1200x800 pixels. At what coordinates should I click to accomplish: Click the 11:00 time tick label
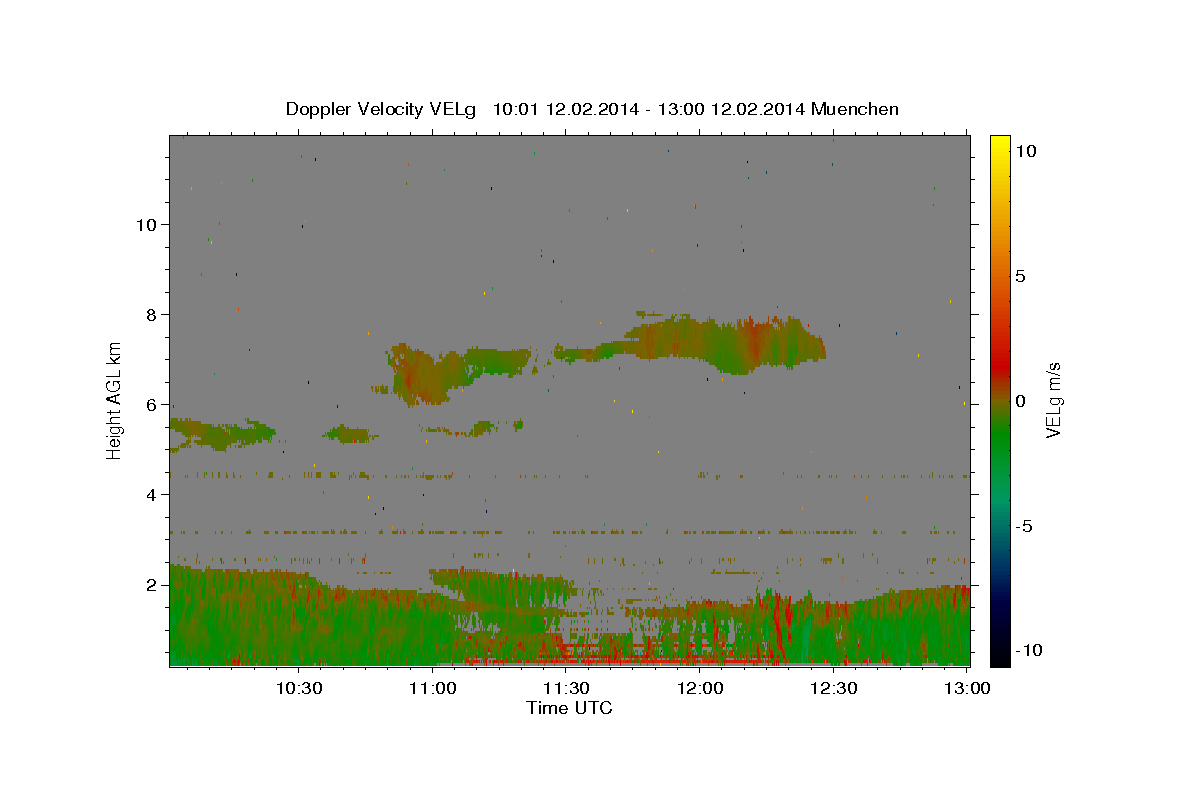433,688
